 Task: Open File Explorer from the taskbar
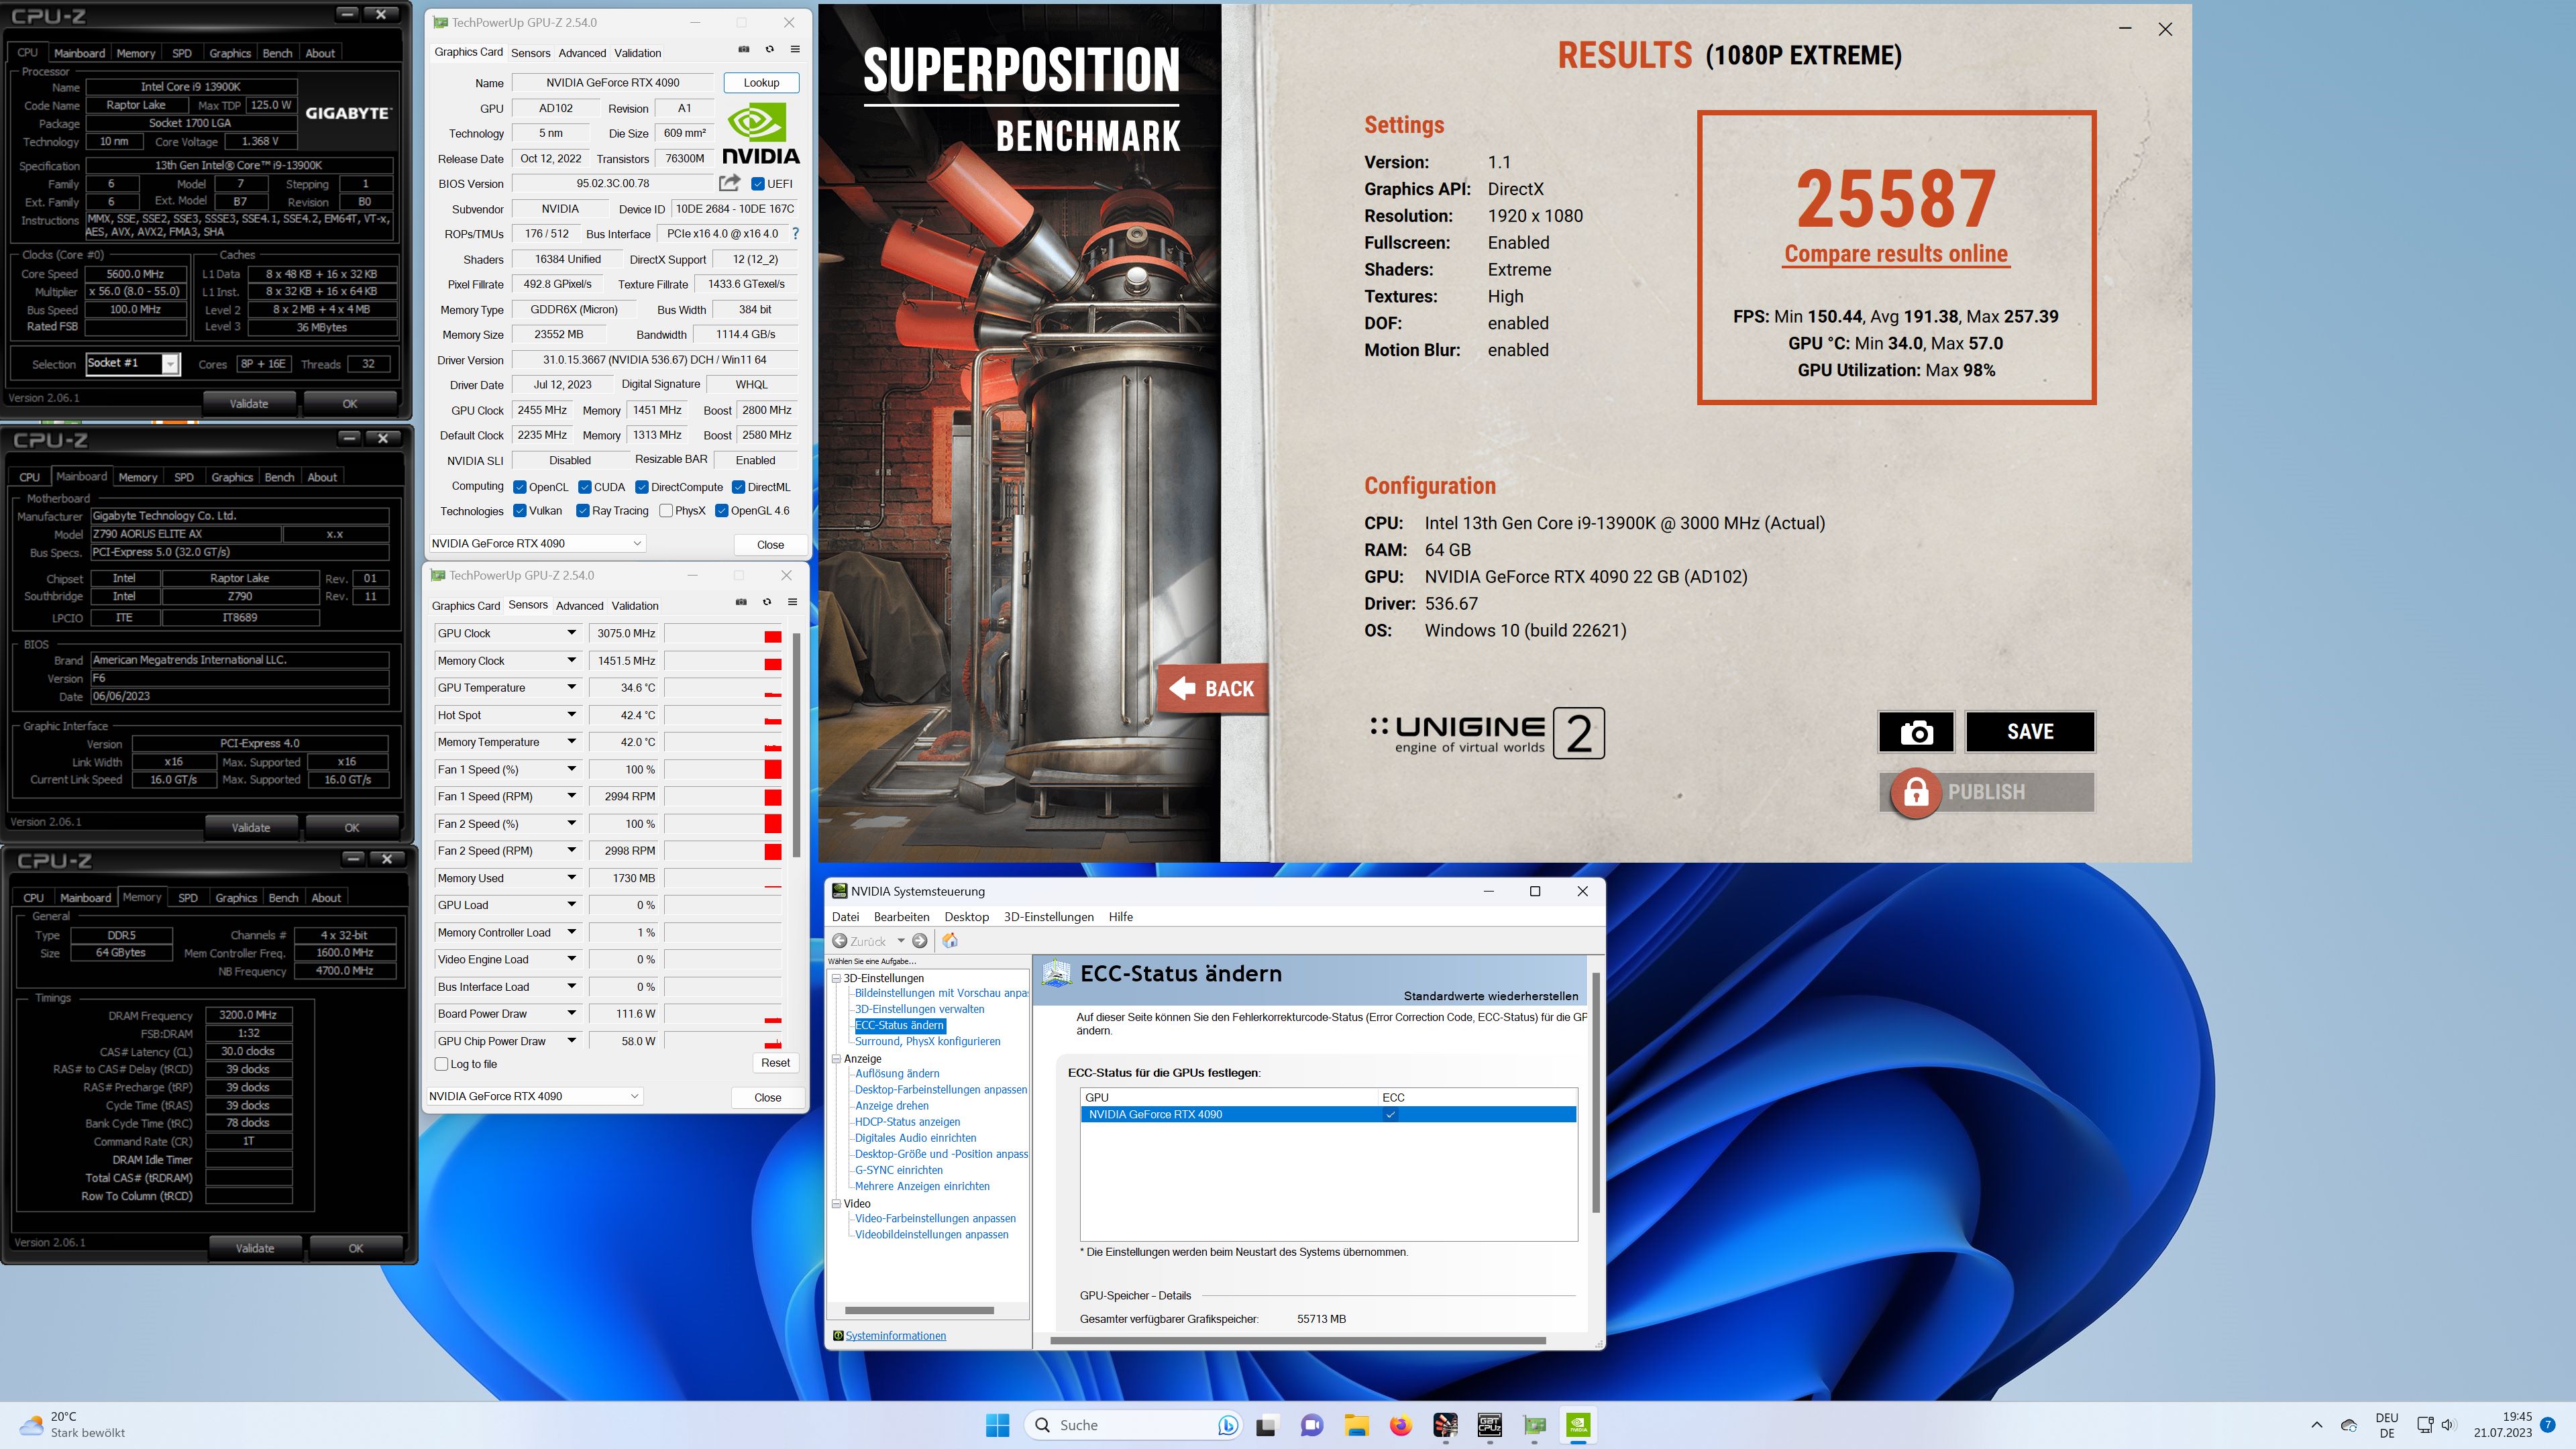pos(1356,1425)
